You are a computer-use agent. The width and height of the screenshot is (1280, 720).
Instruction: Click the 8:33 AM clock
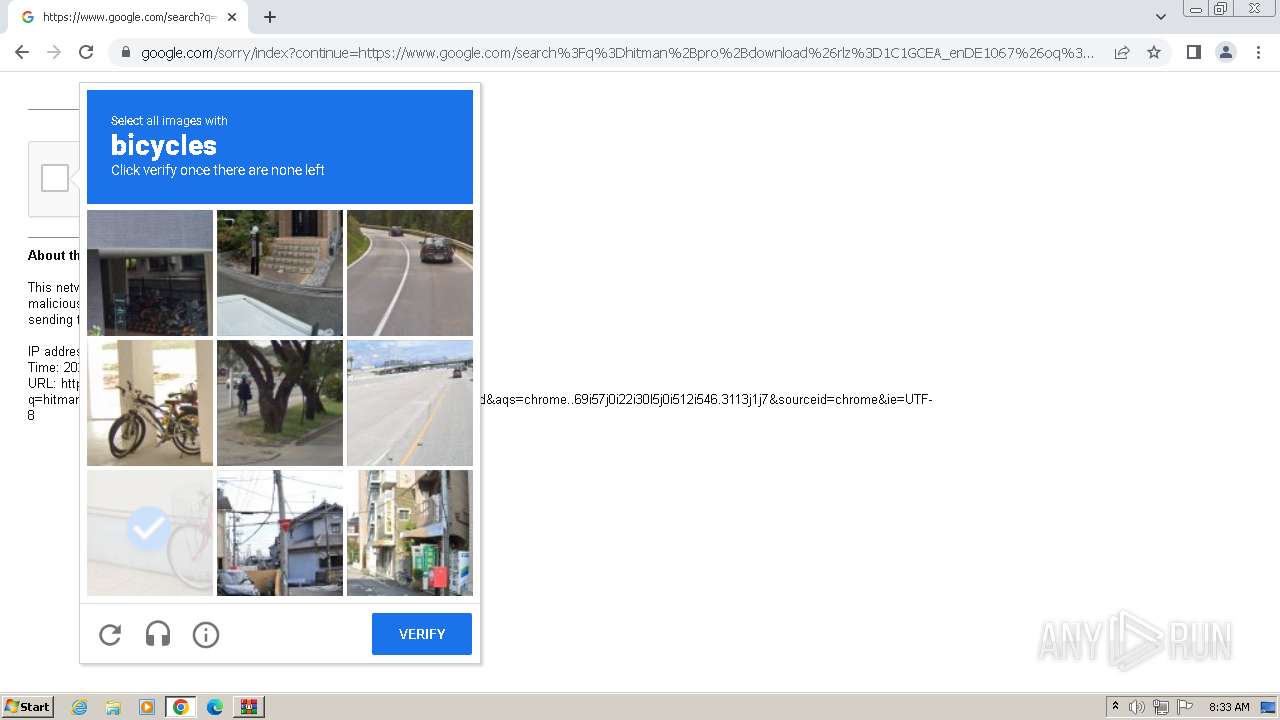1229,707
